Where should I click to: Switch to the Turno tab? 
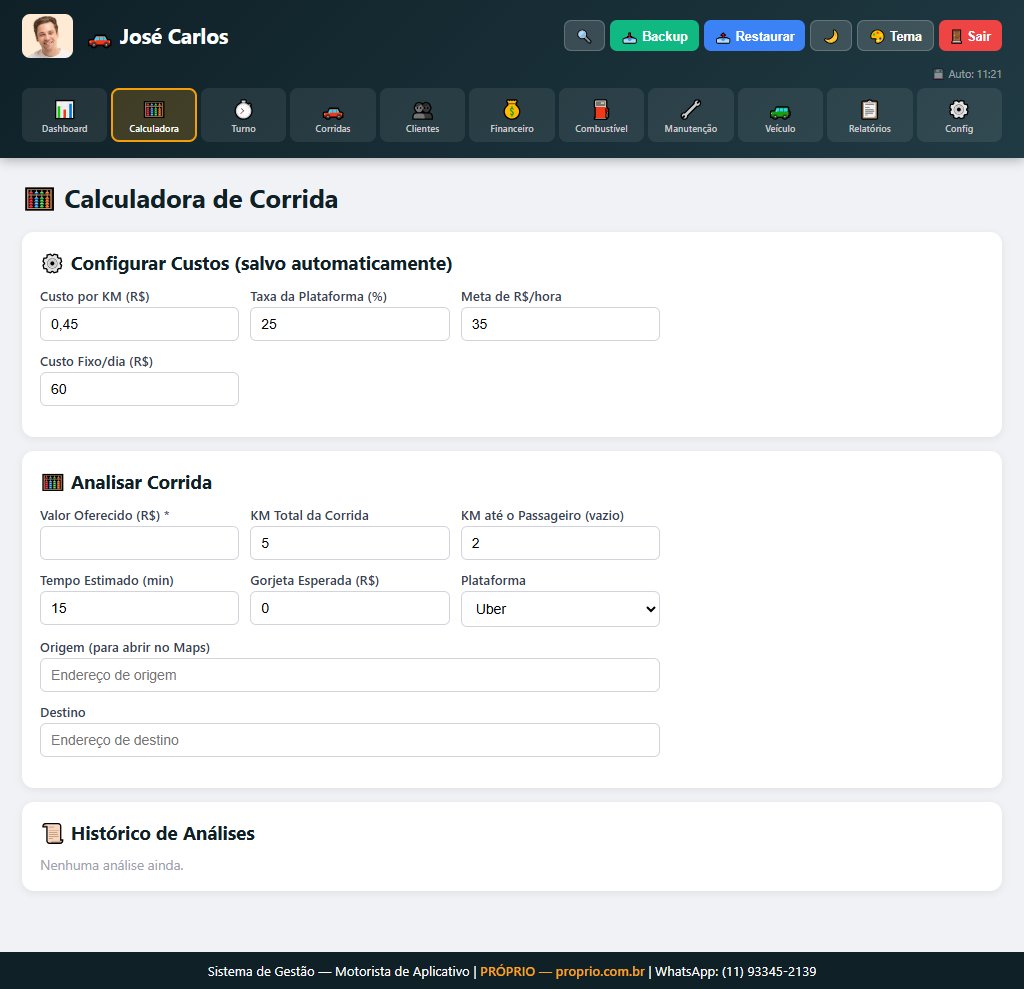pyautogui.click(x=244, y=115)
